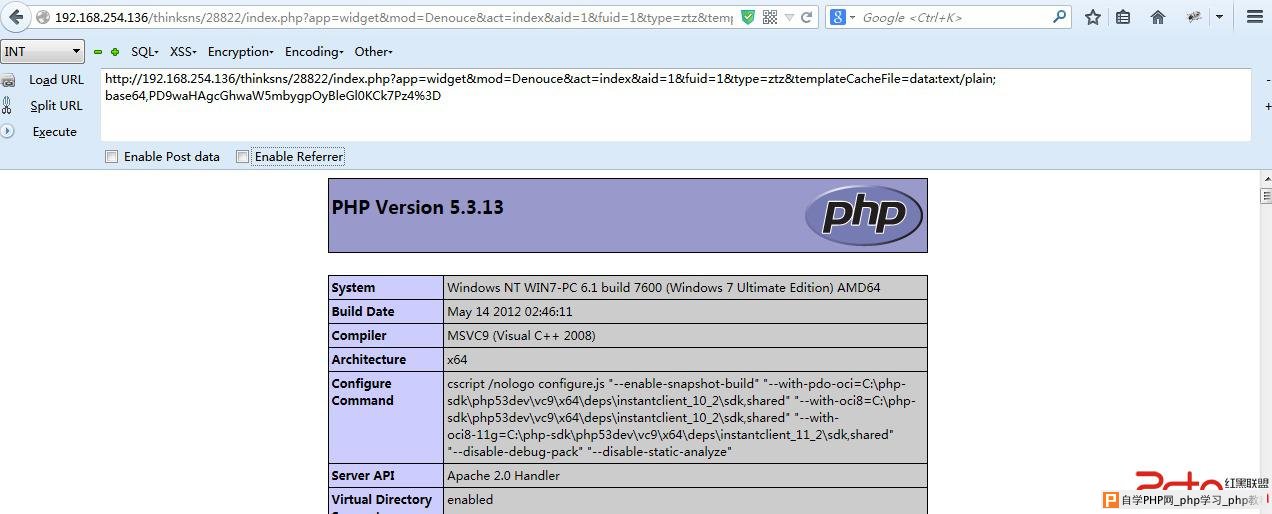Screen dimensions: 1272x514
Task: Click the "May 14 2012 02:46:11" value
Action: tap(510, 312)
